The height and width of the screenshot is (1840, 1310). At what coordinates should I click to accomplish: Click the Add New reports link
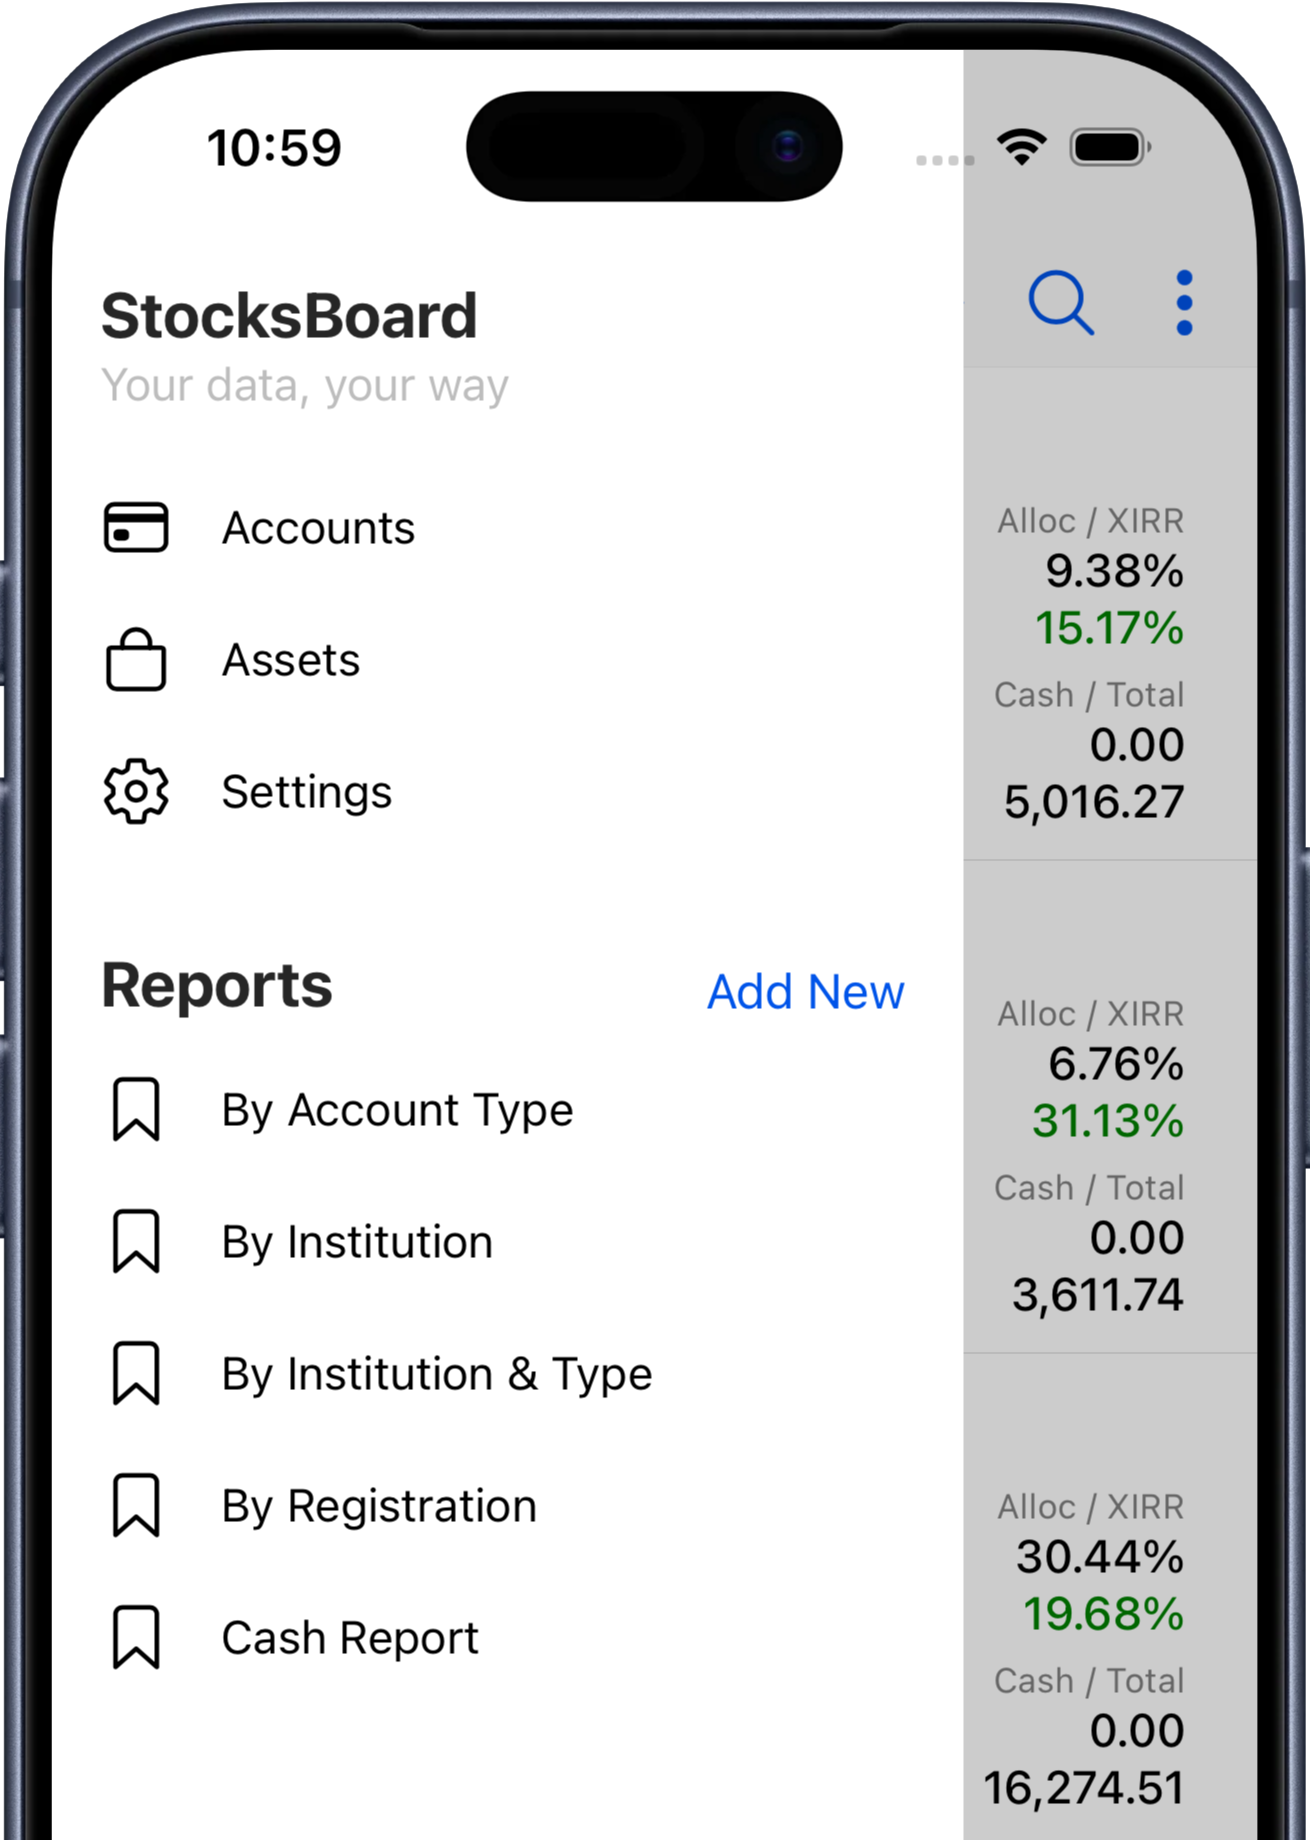point(805,992)
